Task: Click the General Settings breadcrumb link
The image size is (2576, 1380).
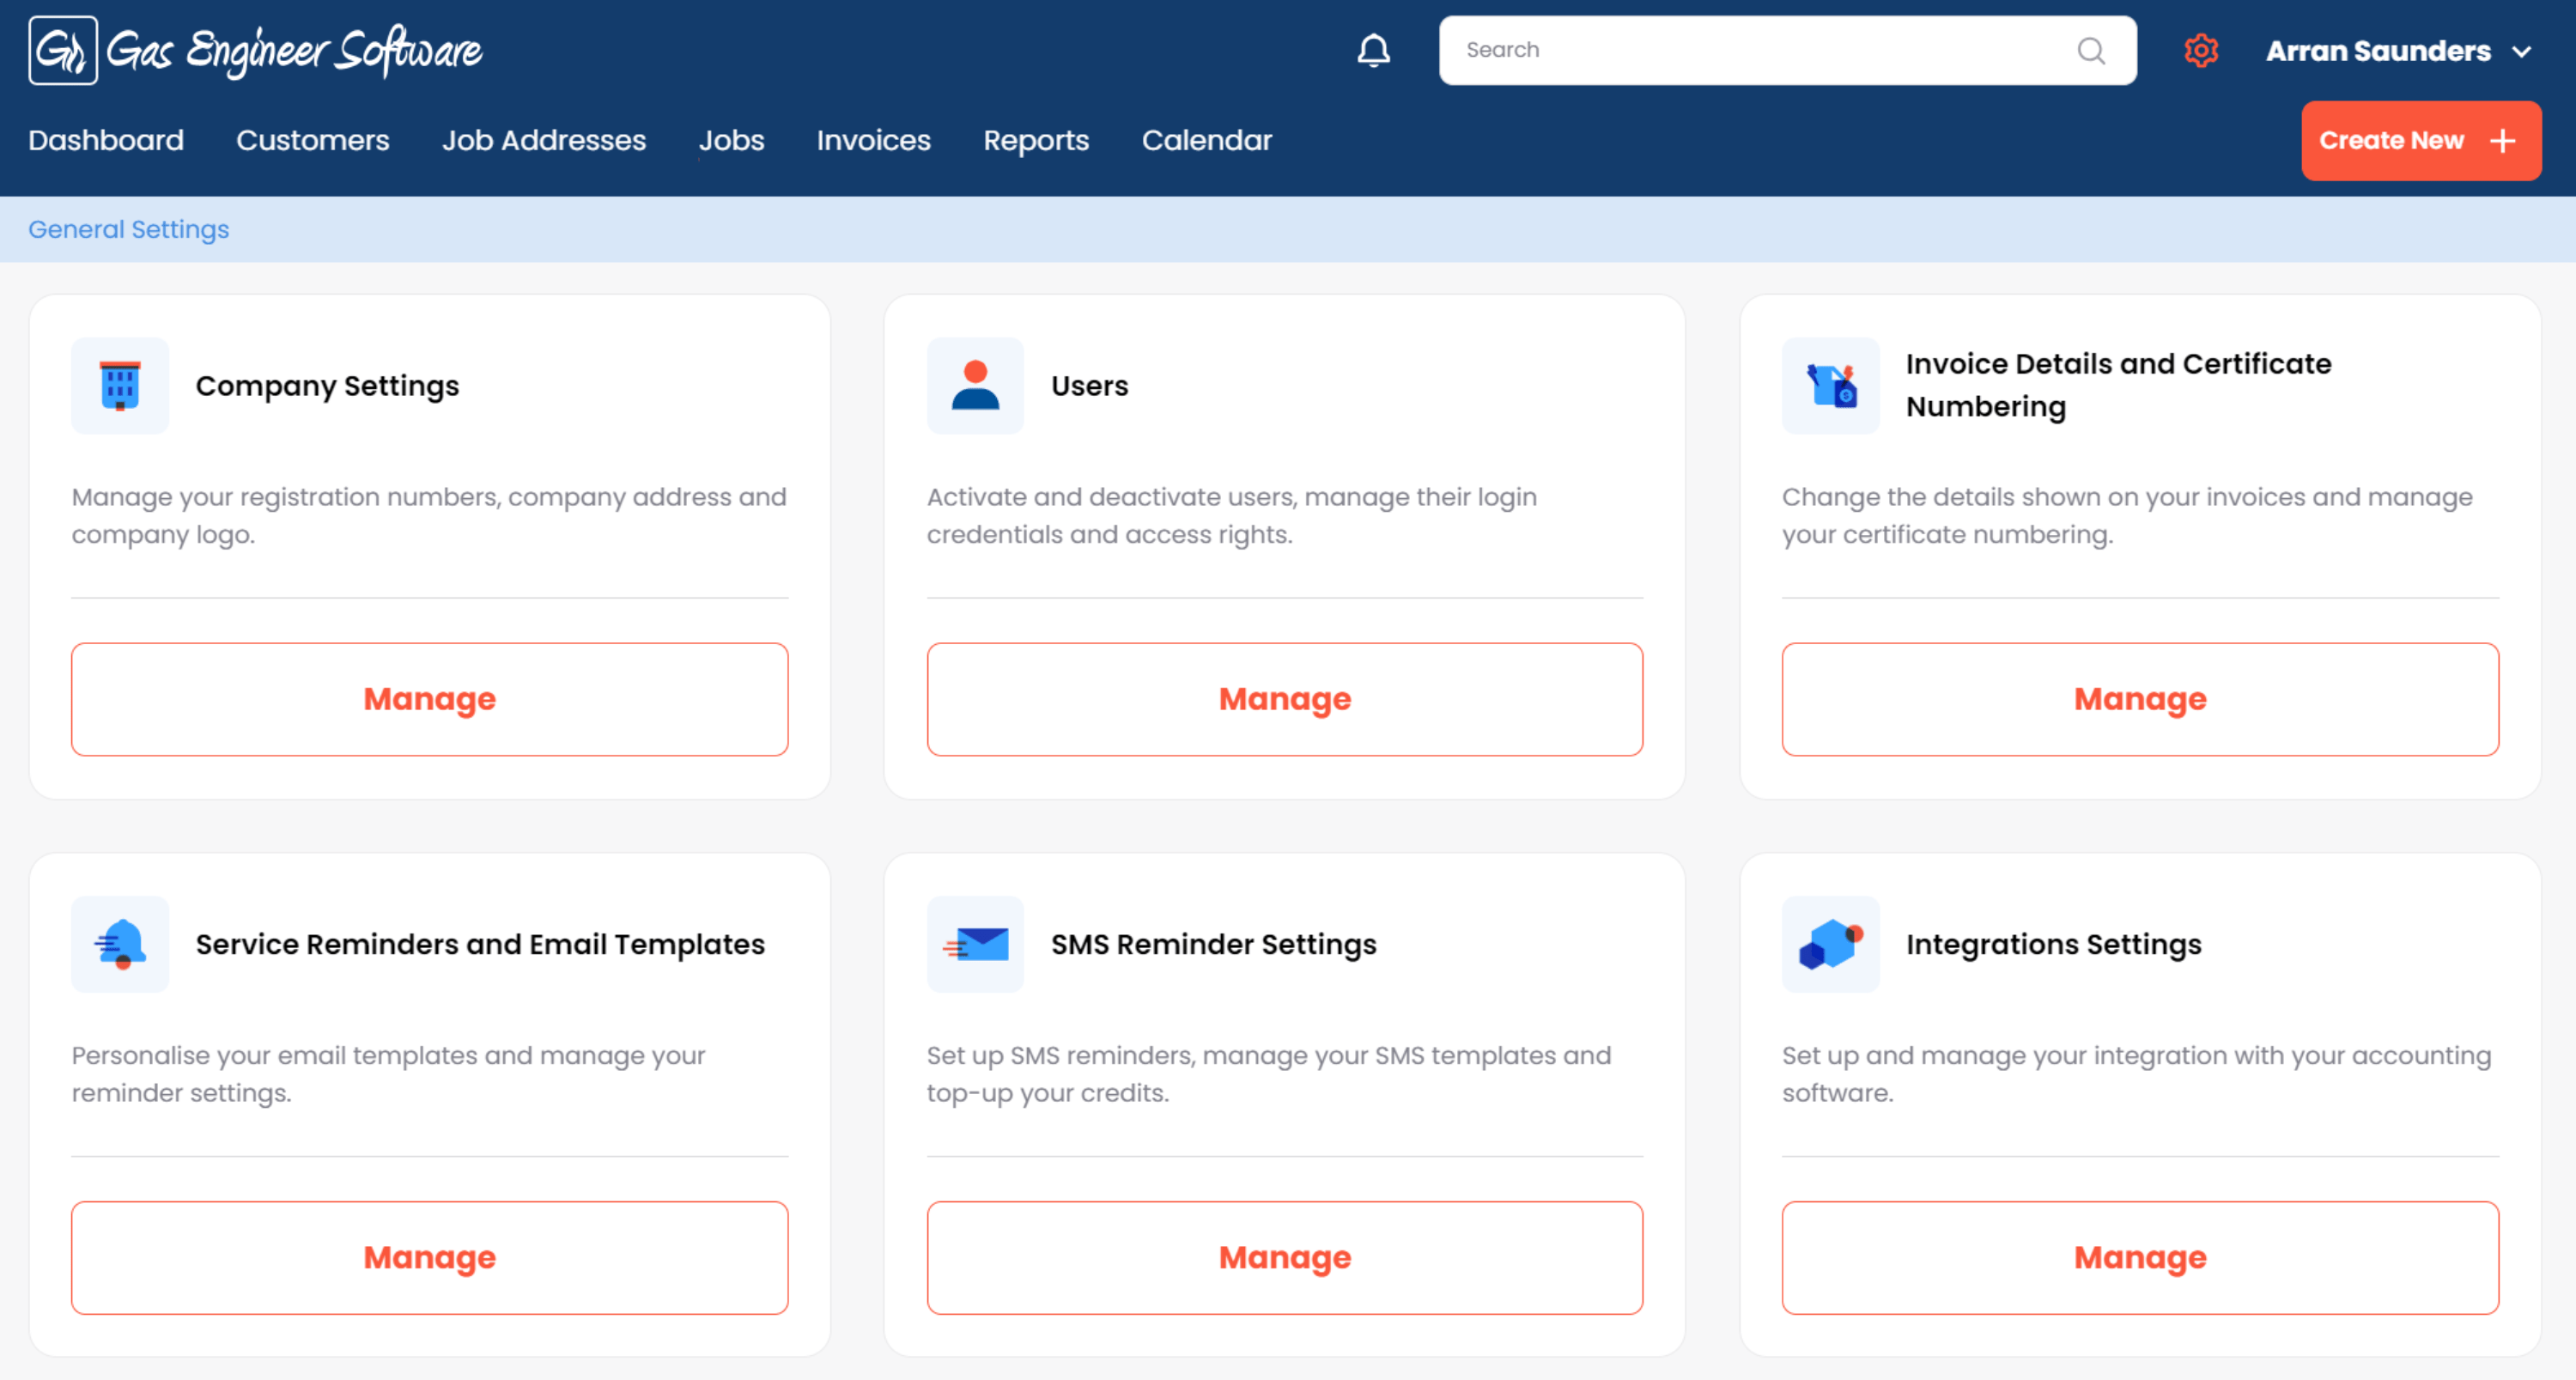Action: tap(128, 229)
